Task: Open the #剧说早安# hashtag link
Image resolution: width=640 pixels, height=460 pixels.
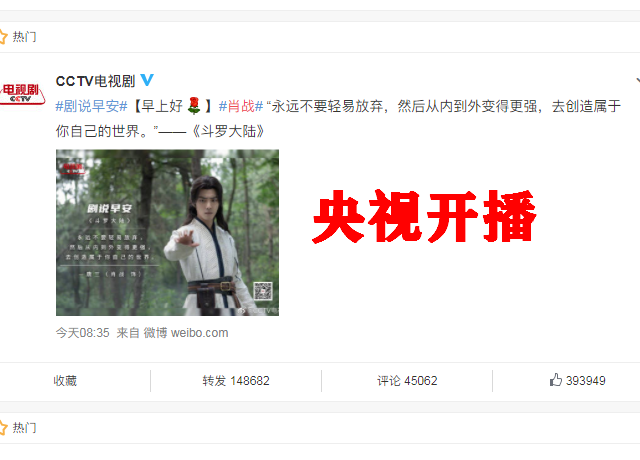Action: (92, 106)
